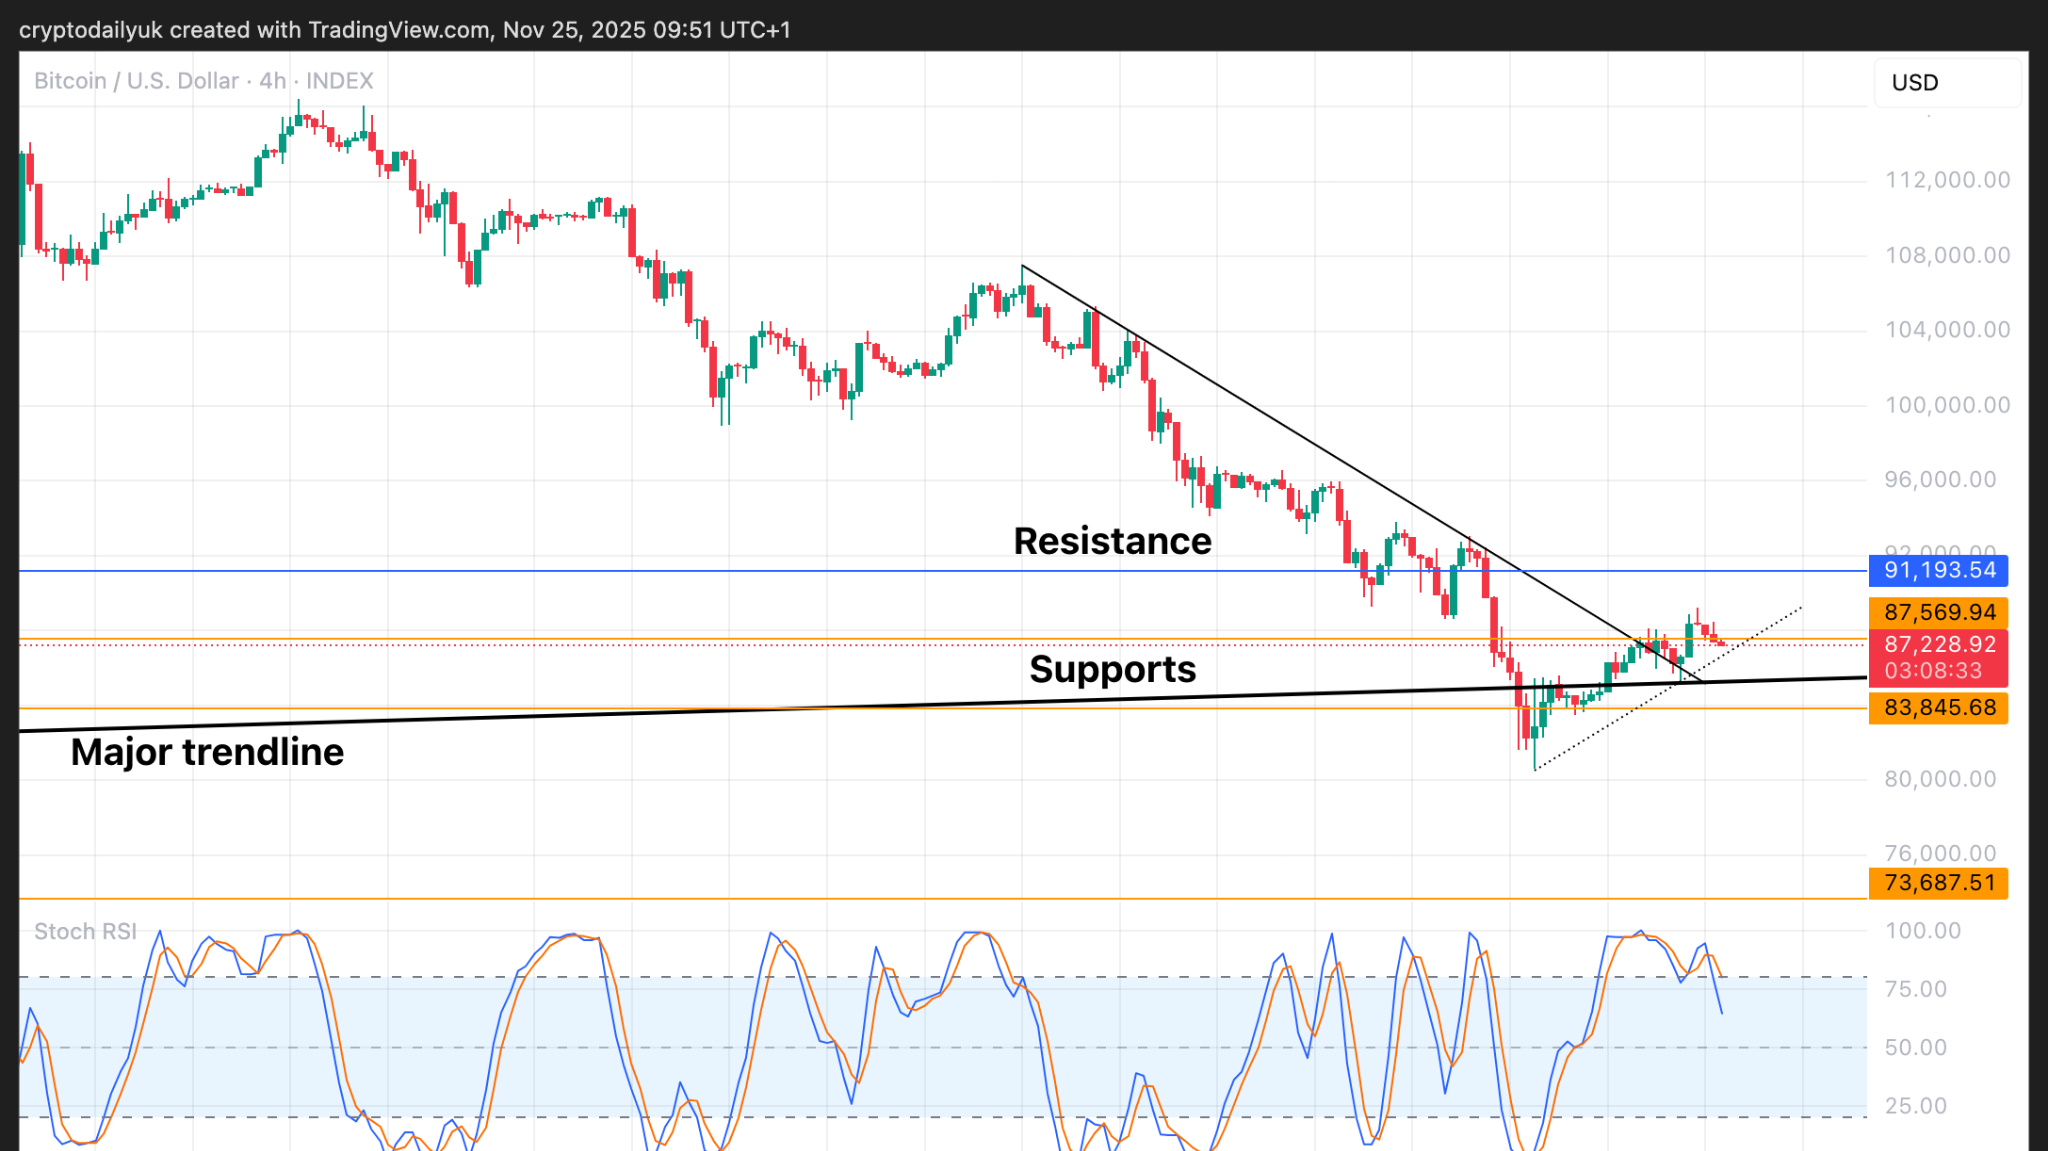
Task: Click the 50.00 Stoch RSI axis label
Action: [x=1915, y=1047]
